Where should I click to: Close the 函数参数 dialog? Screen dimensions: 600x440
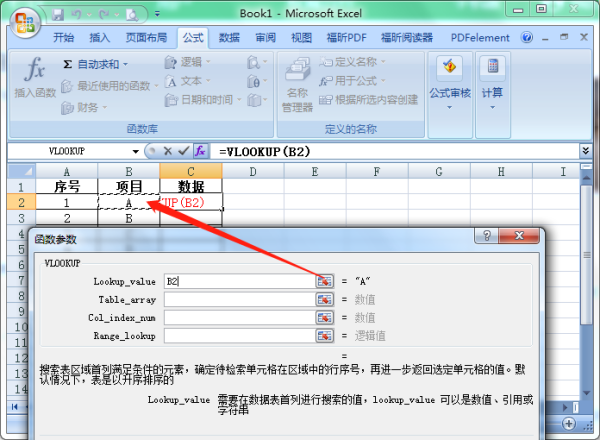coord(519,236)
